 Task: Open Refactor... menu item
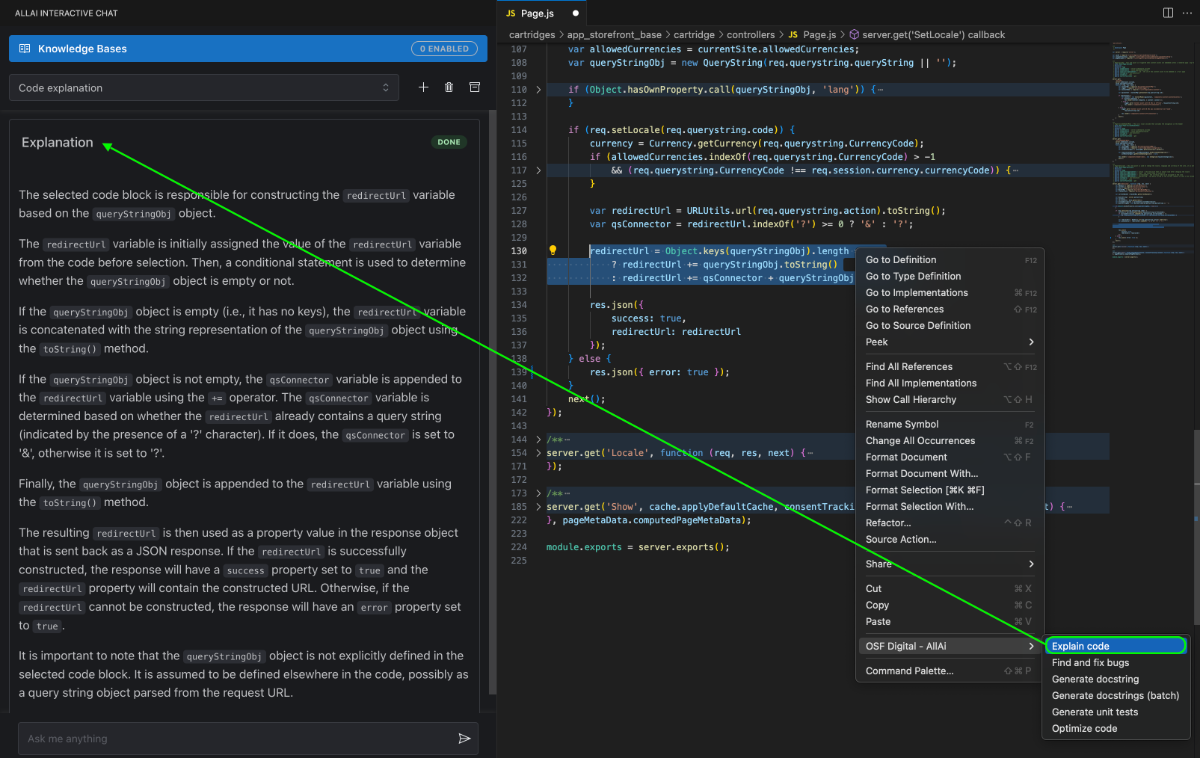(950, 523)
